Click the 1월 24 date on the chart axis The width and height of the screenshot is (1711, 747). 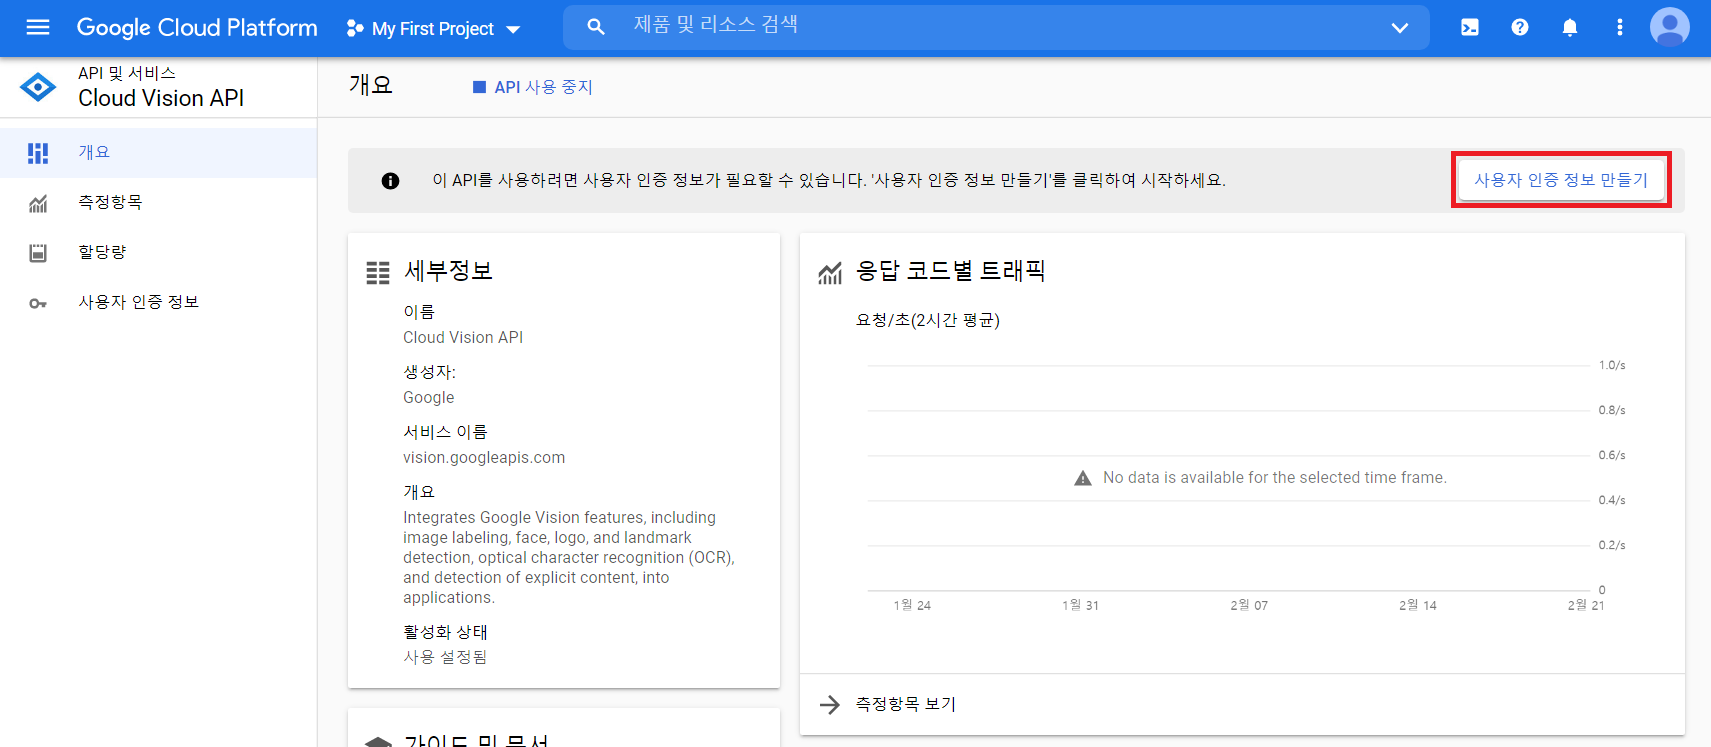pyautogui.click(x=912, y=605)
